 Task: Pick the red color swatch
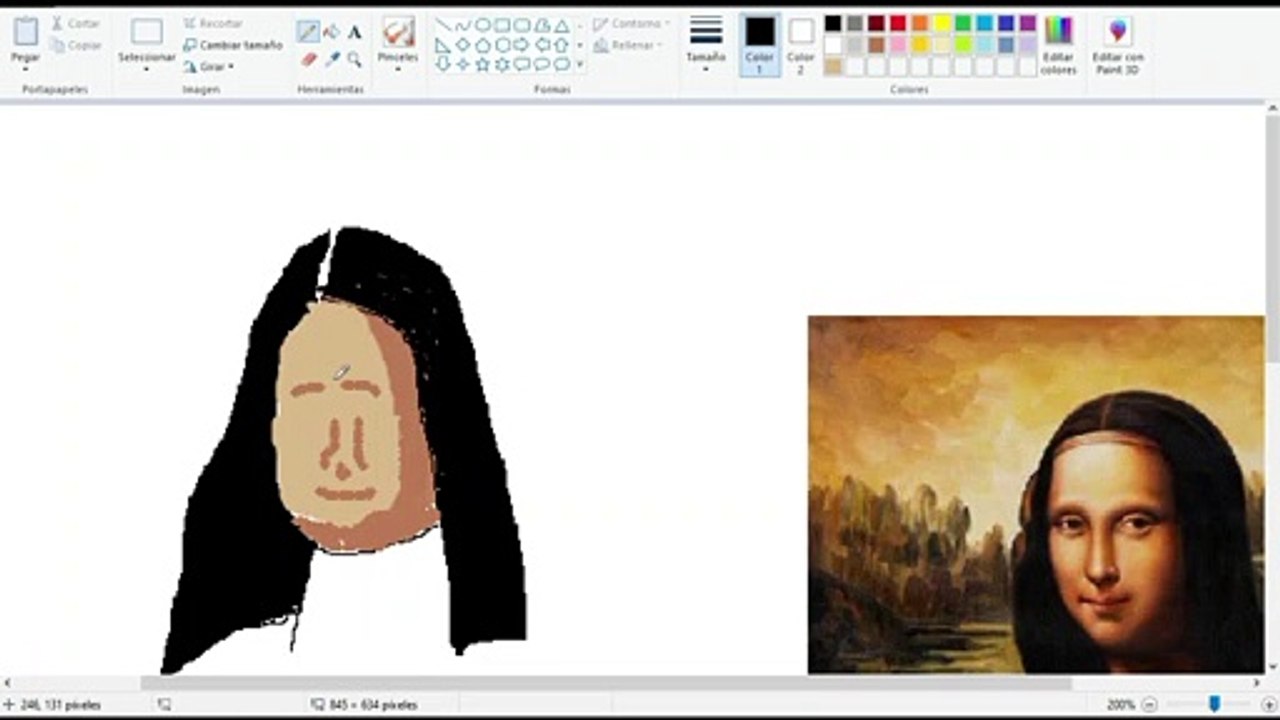[x=898, y=23]
